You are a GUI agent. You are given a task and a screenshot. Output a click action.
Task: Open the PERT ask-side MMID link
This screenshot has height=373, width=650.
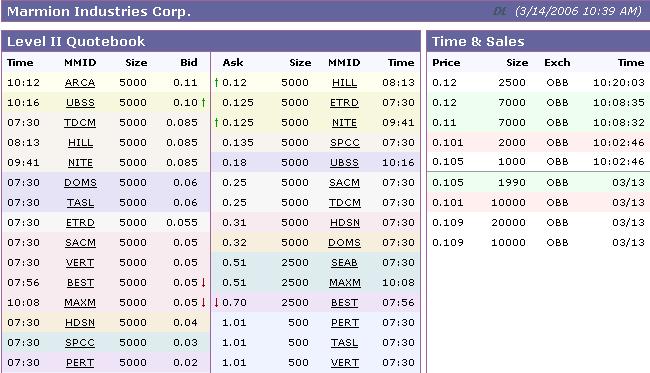[344, 323]
